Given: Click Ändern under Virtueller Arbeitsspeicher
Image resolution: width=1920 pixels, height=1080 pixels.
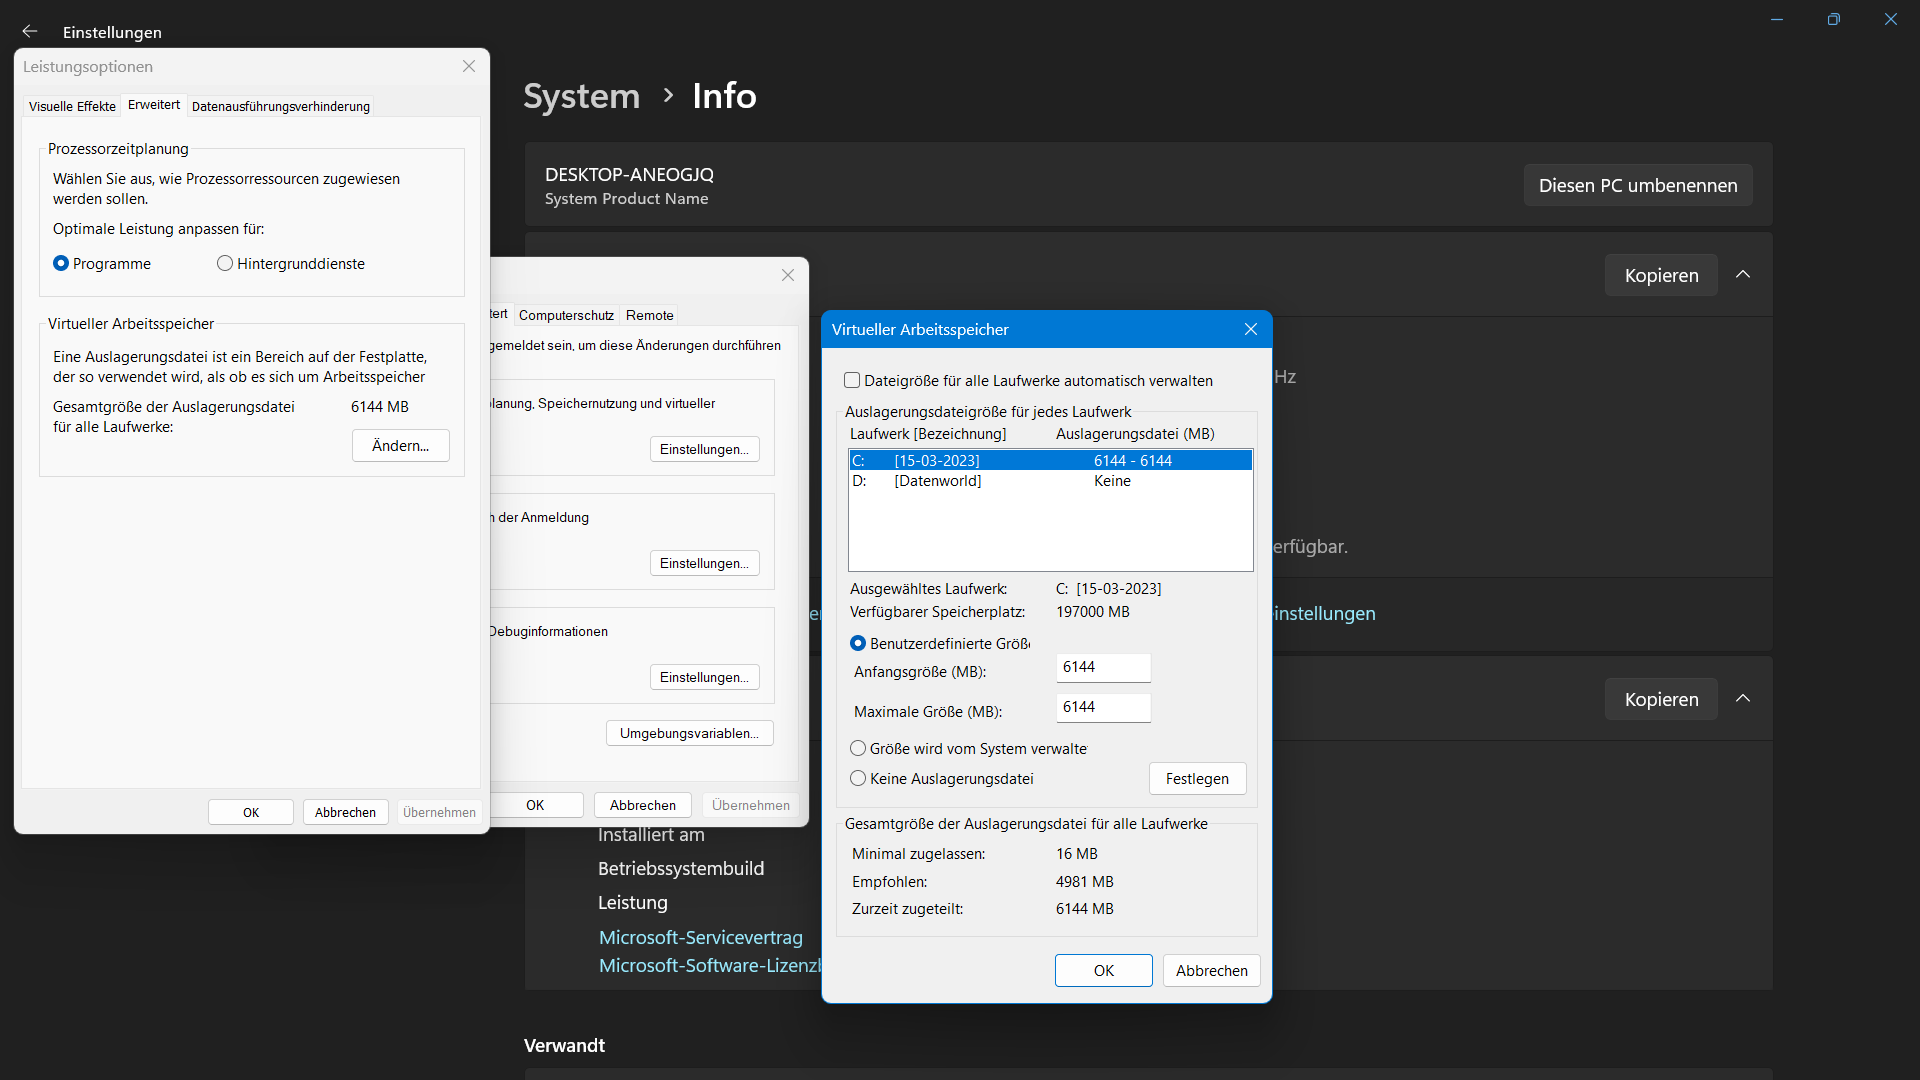Looking at the screenshot, I should coord(400,445).
